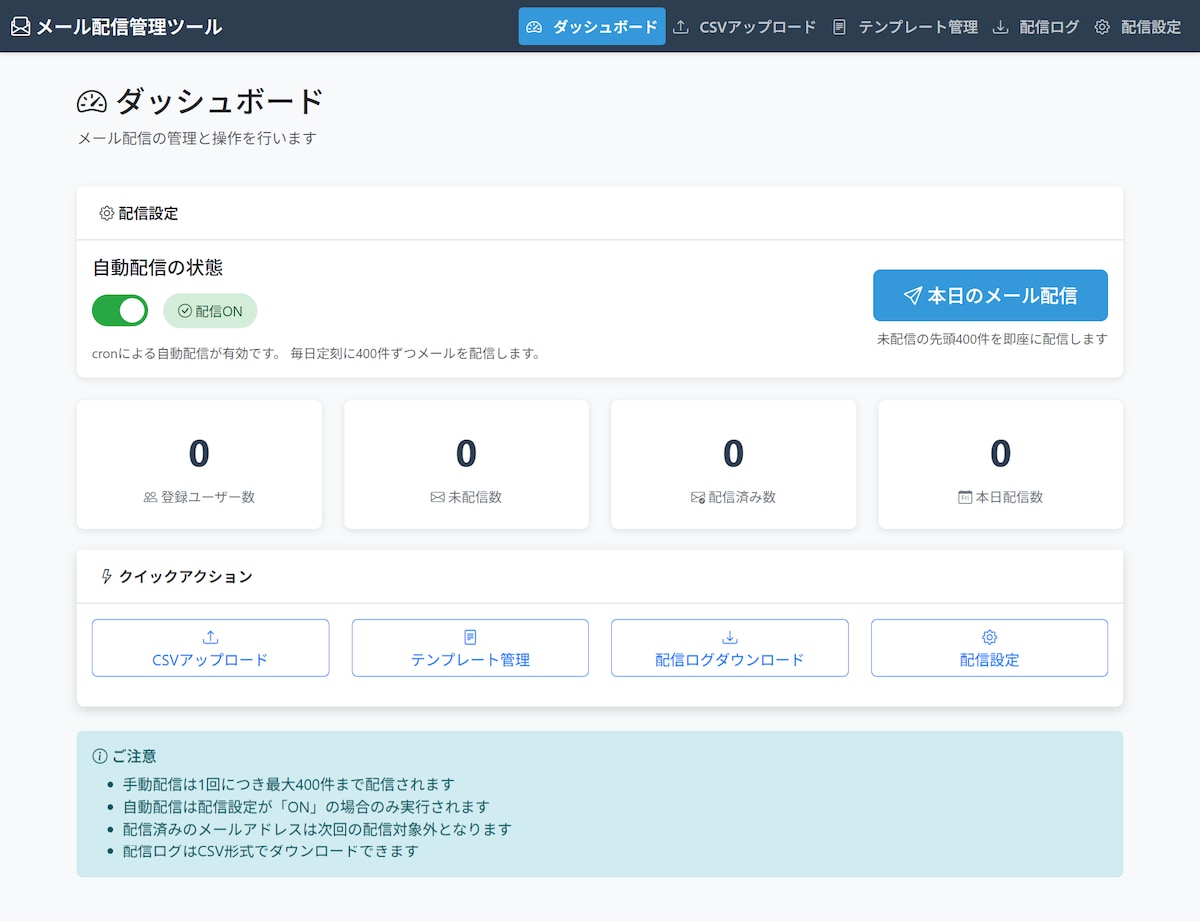Viewport: 1200px width, 924px height.
Task: Click the 本日配信数 count value
Action: tap(1000, 453)
